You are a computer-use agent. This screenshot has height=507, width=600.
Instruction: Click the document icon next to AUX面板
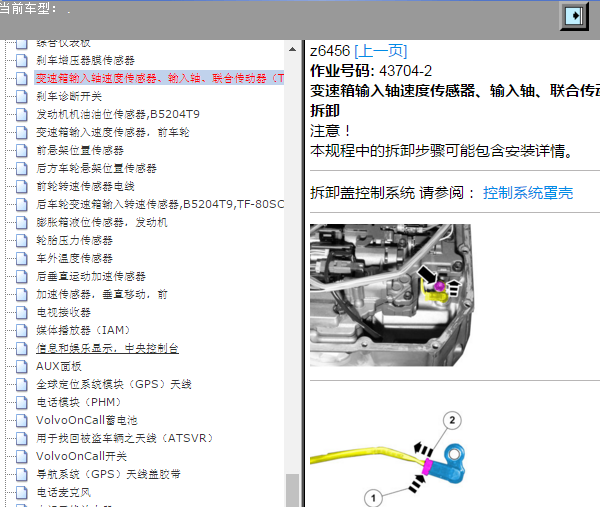[x=21, y=366]
